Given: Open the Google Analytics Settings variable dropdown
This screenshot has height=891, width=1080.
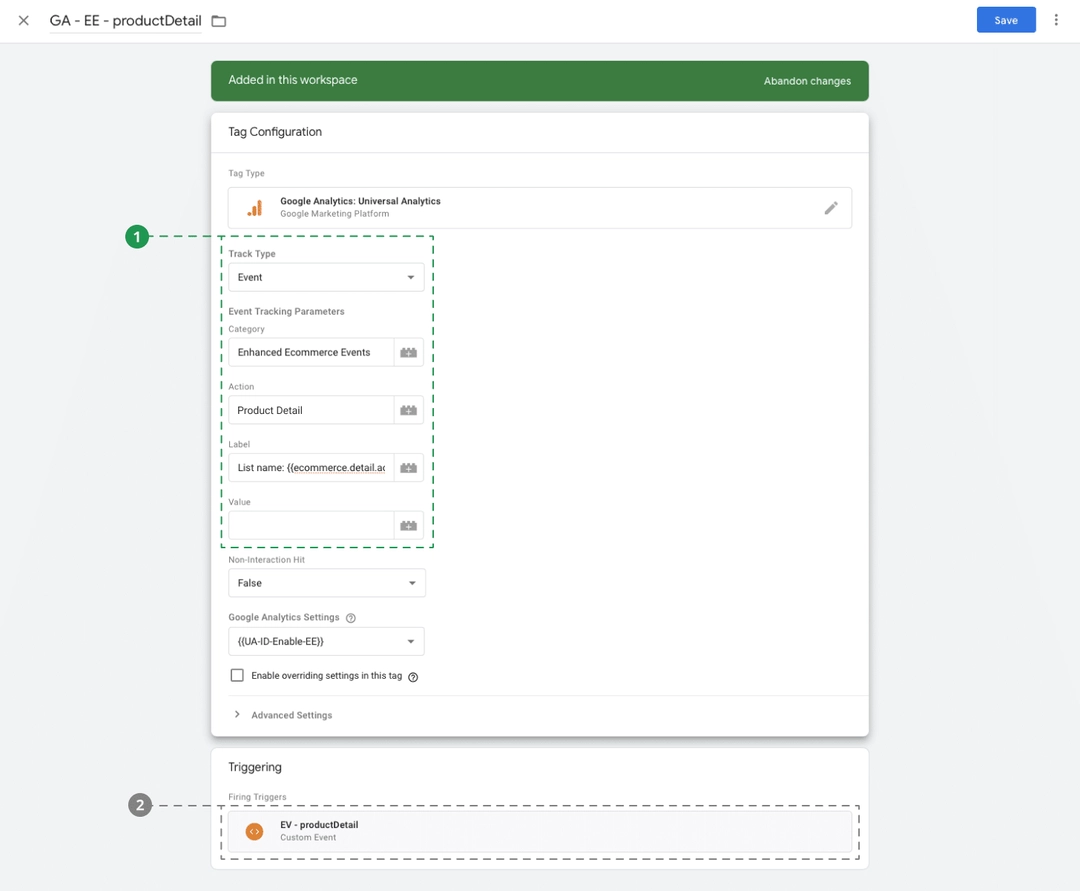Looking at the screenshot, I should (x=326, y=642).
